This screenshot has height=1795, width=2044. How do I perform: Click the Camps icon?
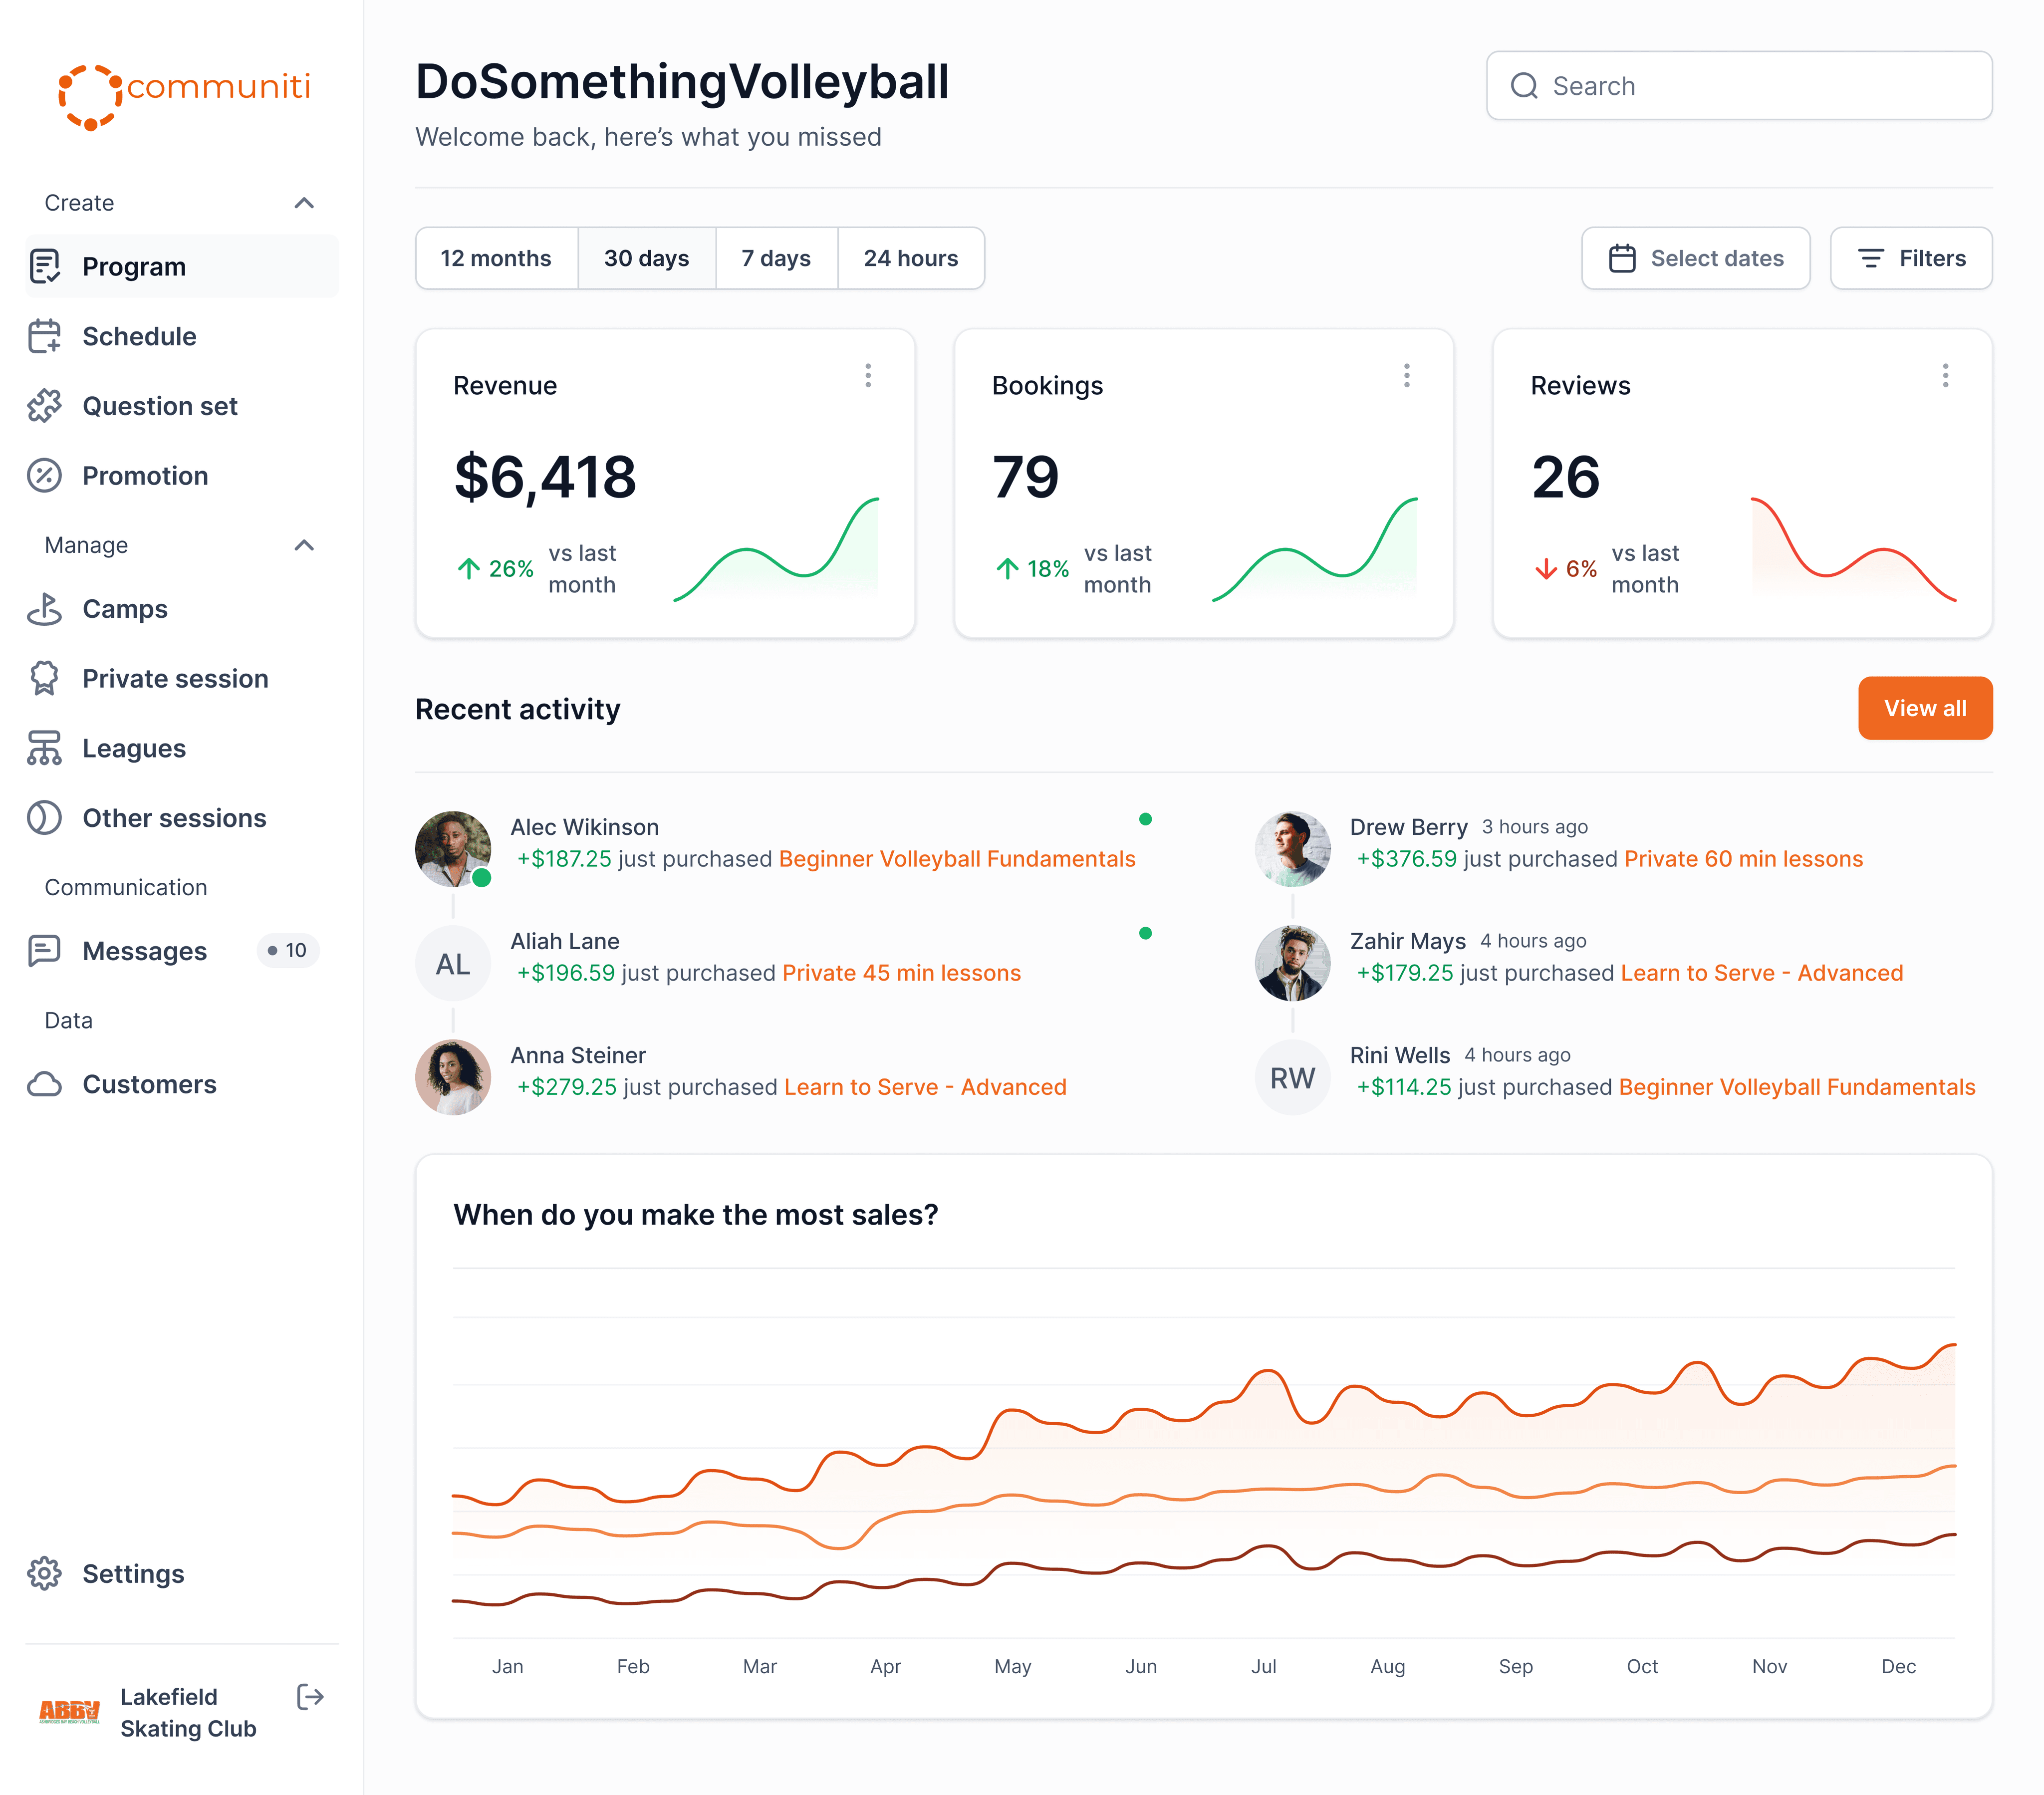[x=45, y=609]
